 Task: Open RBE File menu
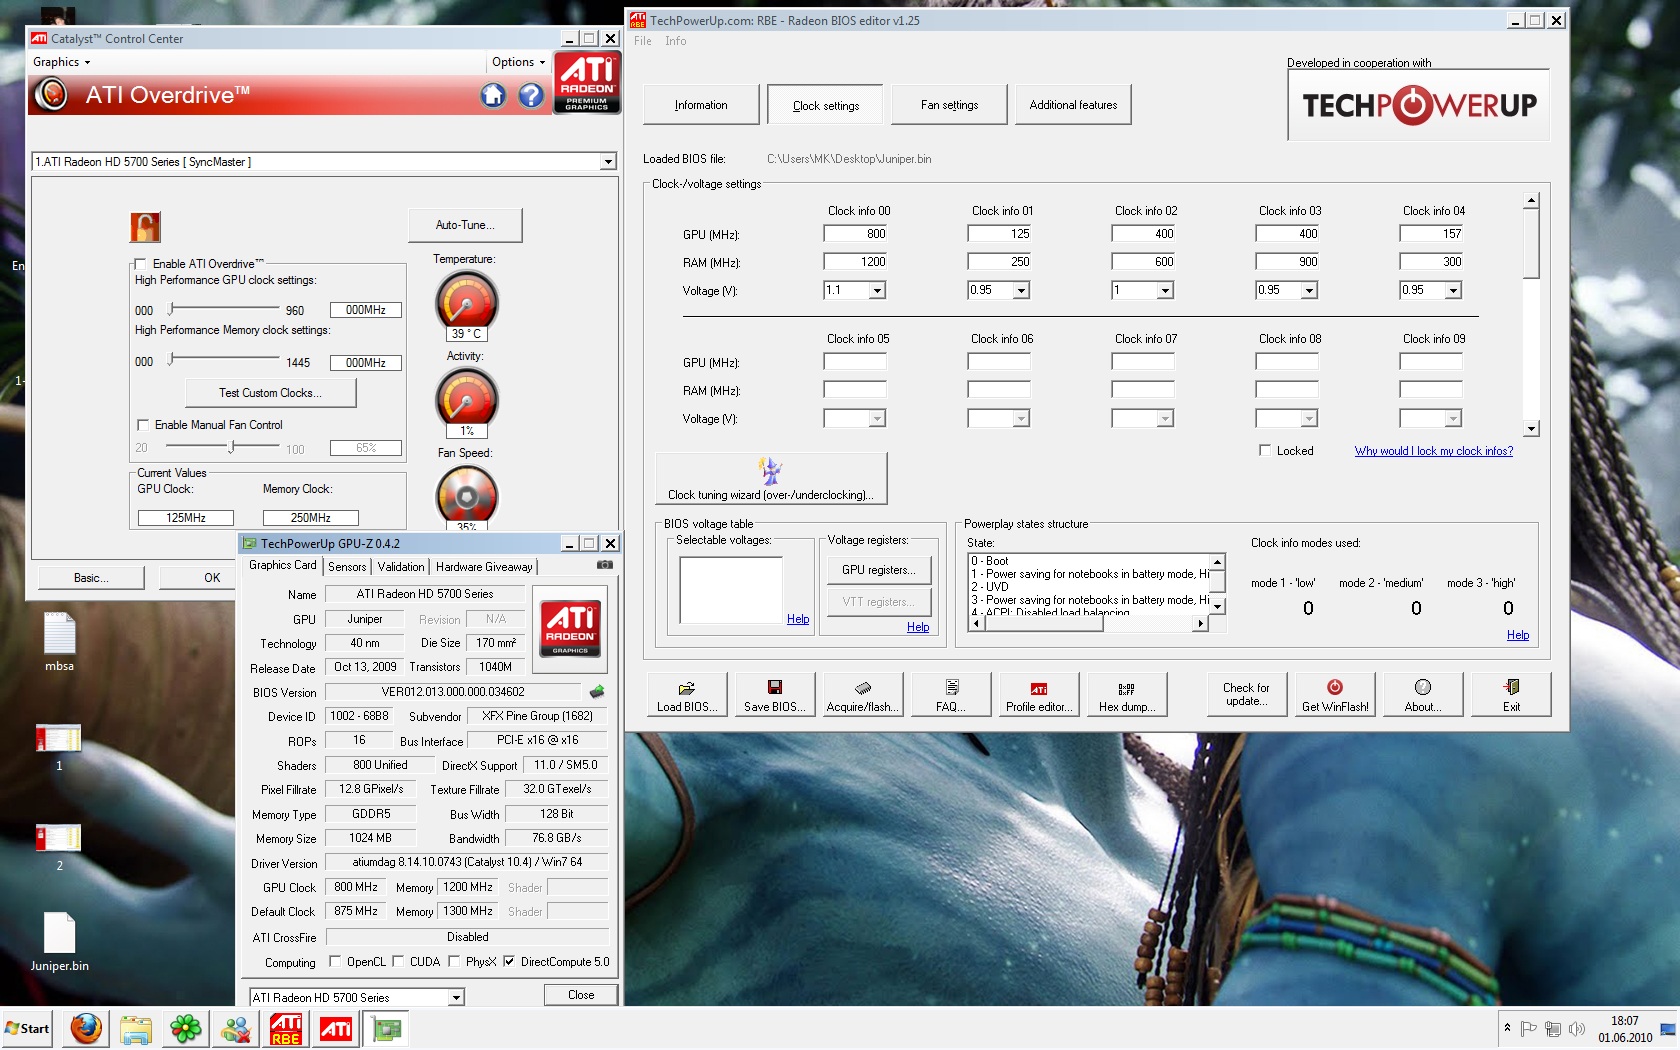pyautogui.click(x=642, y=41)
